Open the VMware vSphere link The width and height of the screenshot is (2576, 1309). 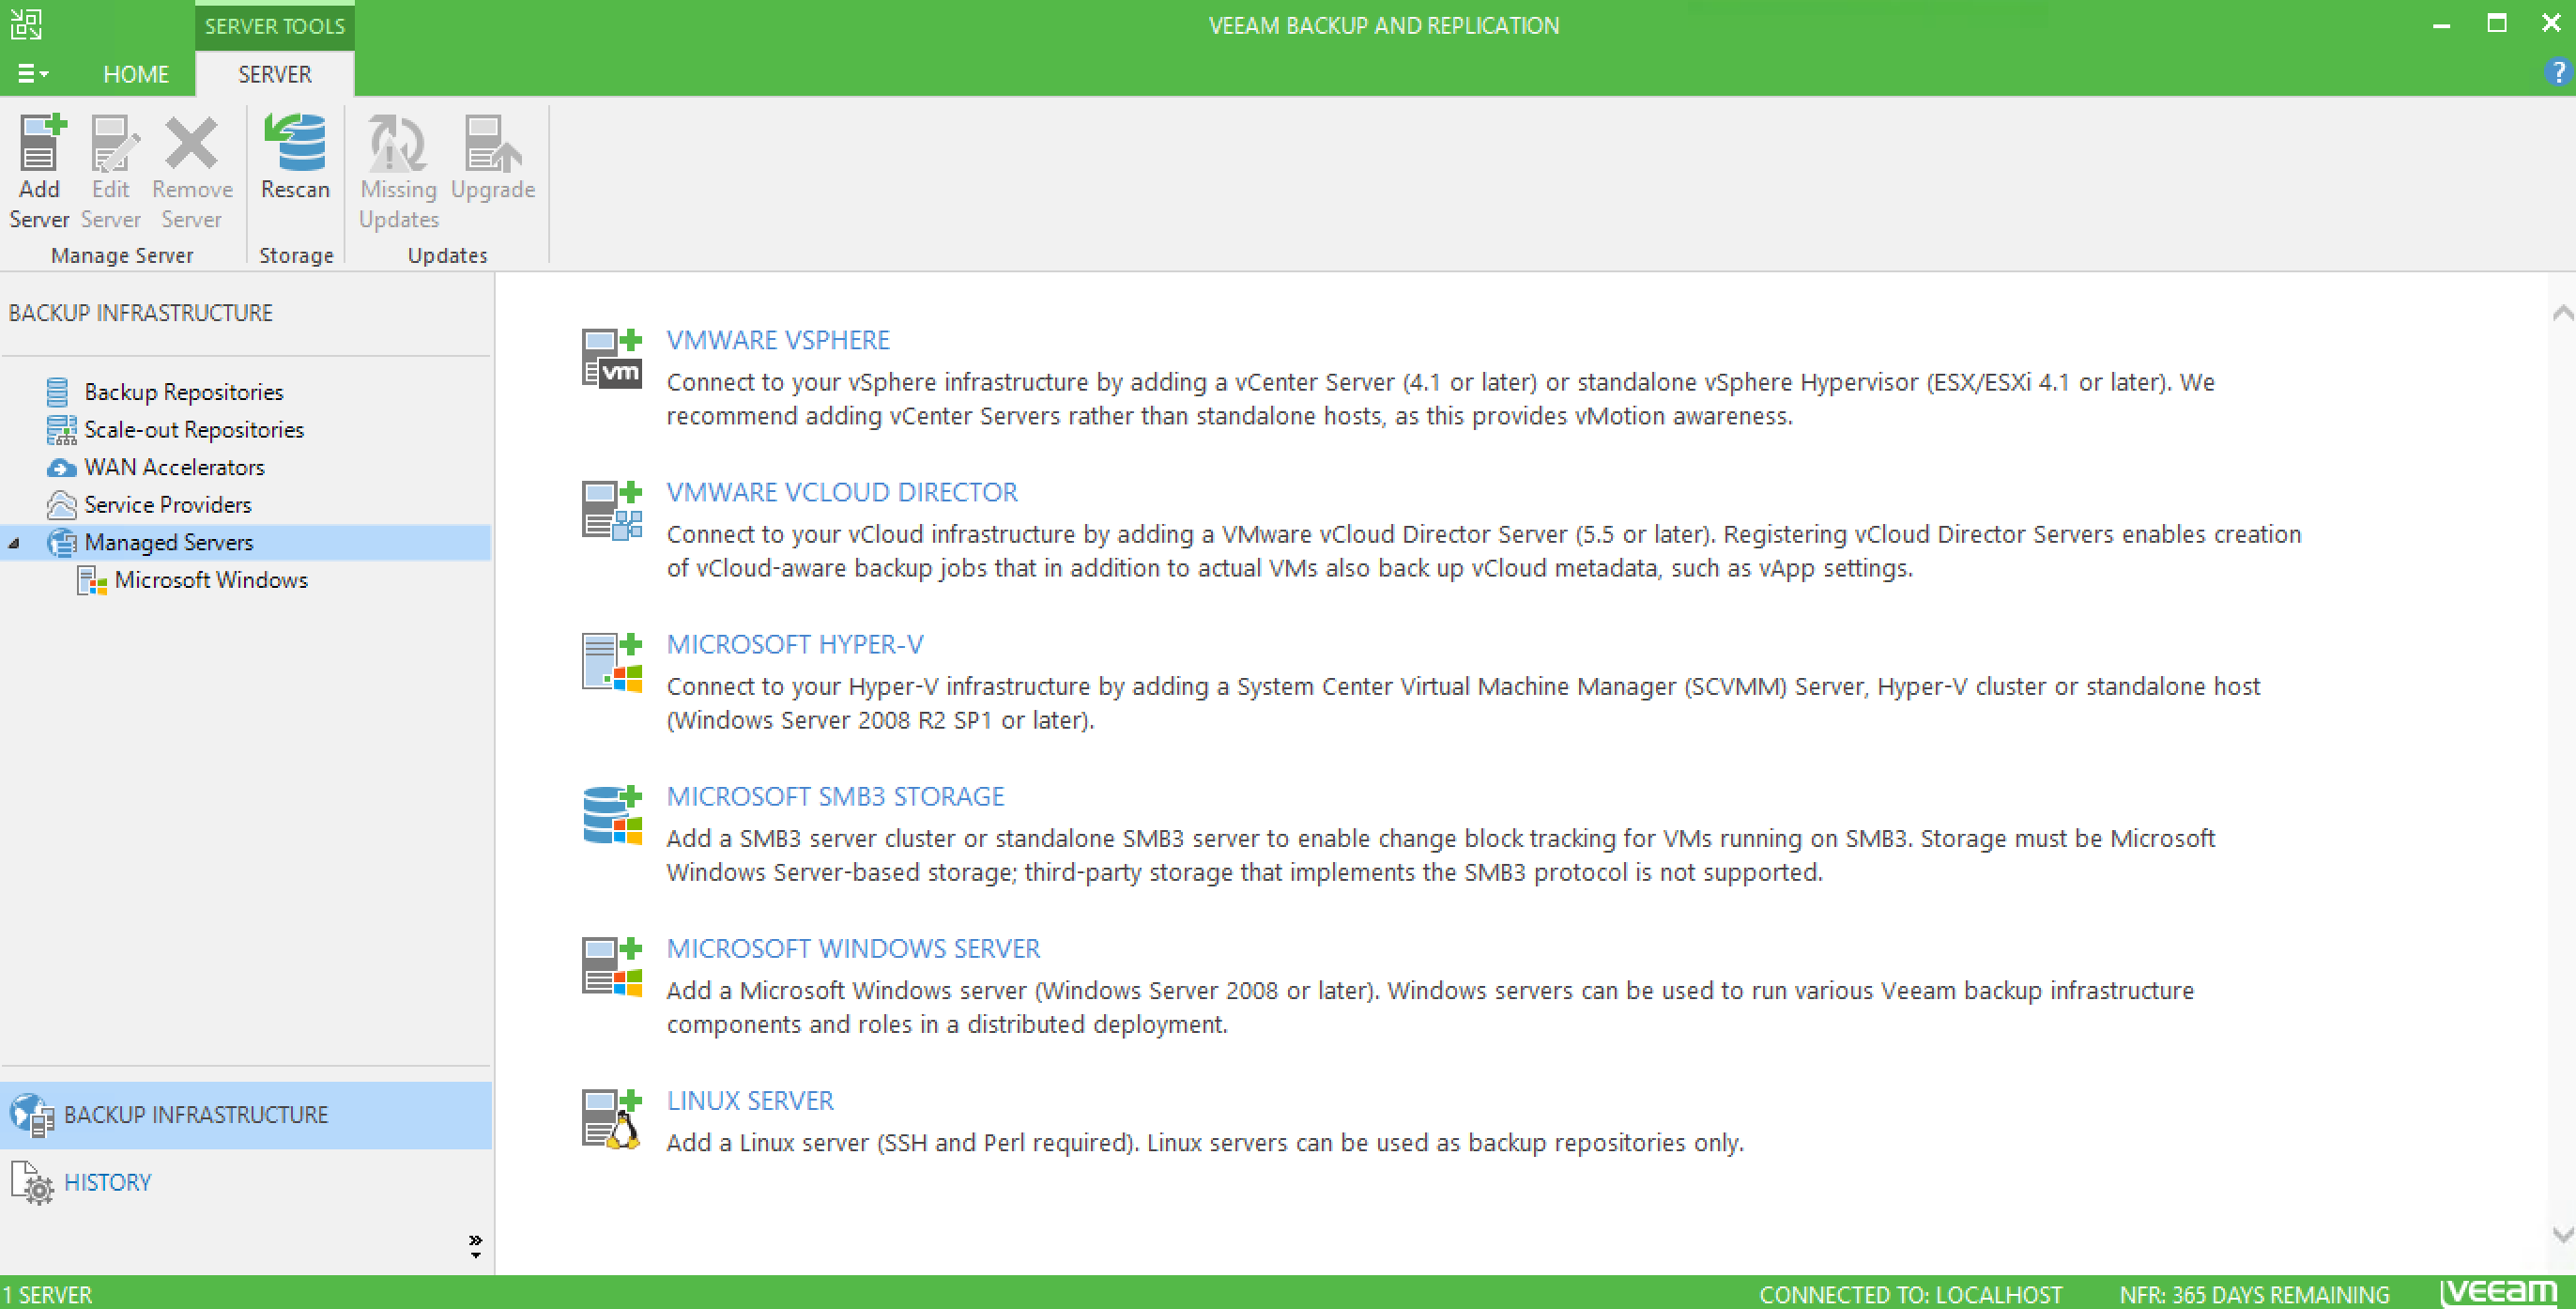[x=778, y=340]
